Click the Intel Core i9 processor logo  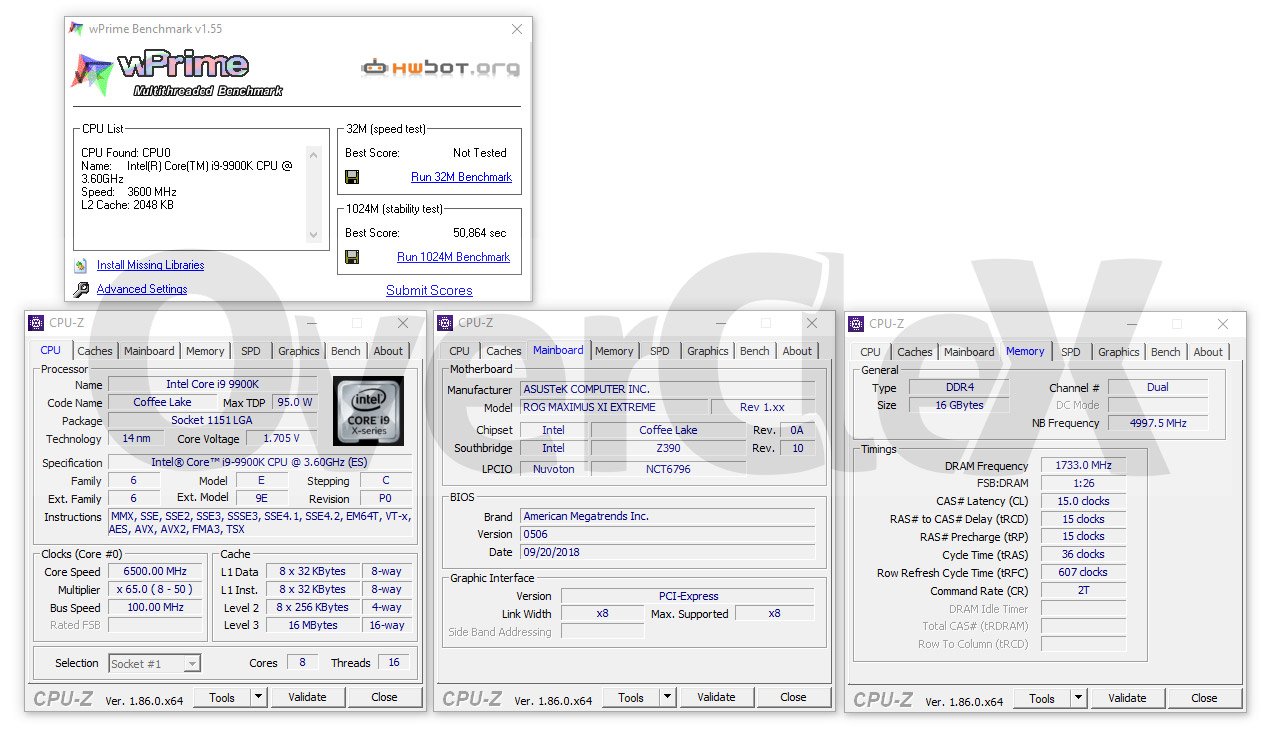(369, 411)
